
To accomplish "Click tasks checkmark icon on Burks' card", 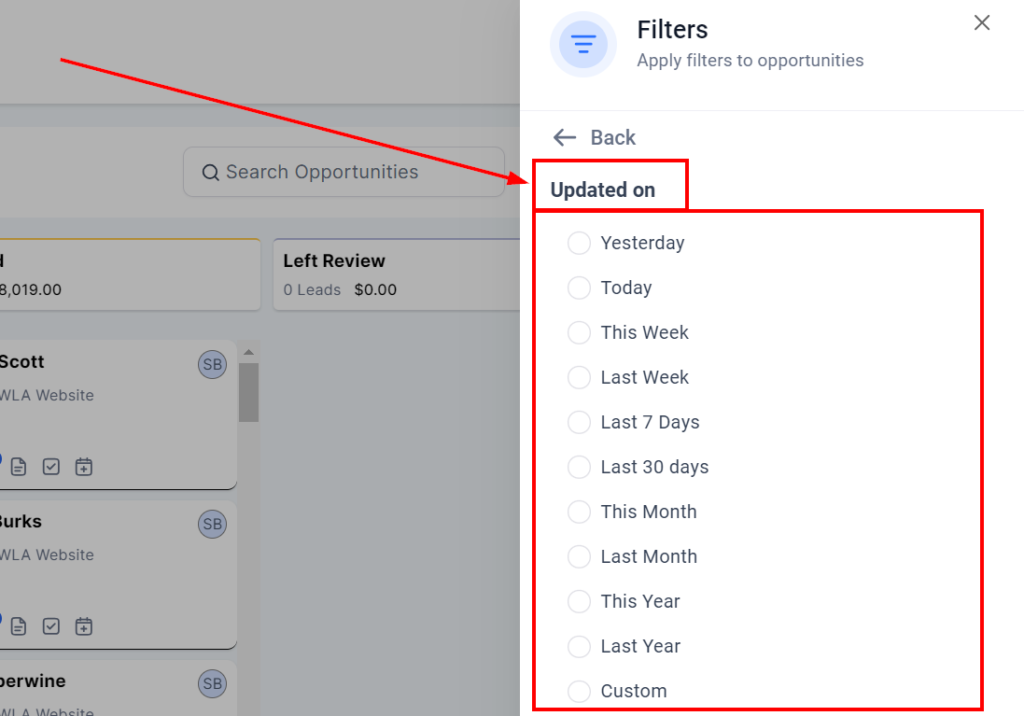I will 51,627.
